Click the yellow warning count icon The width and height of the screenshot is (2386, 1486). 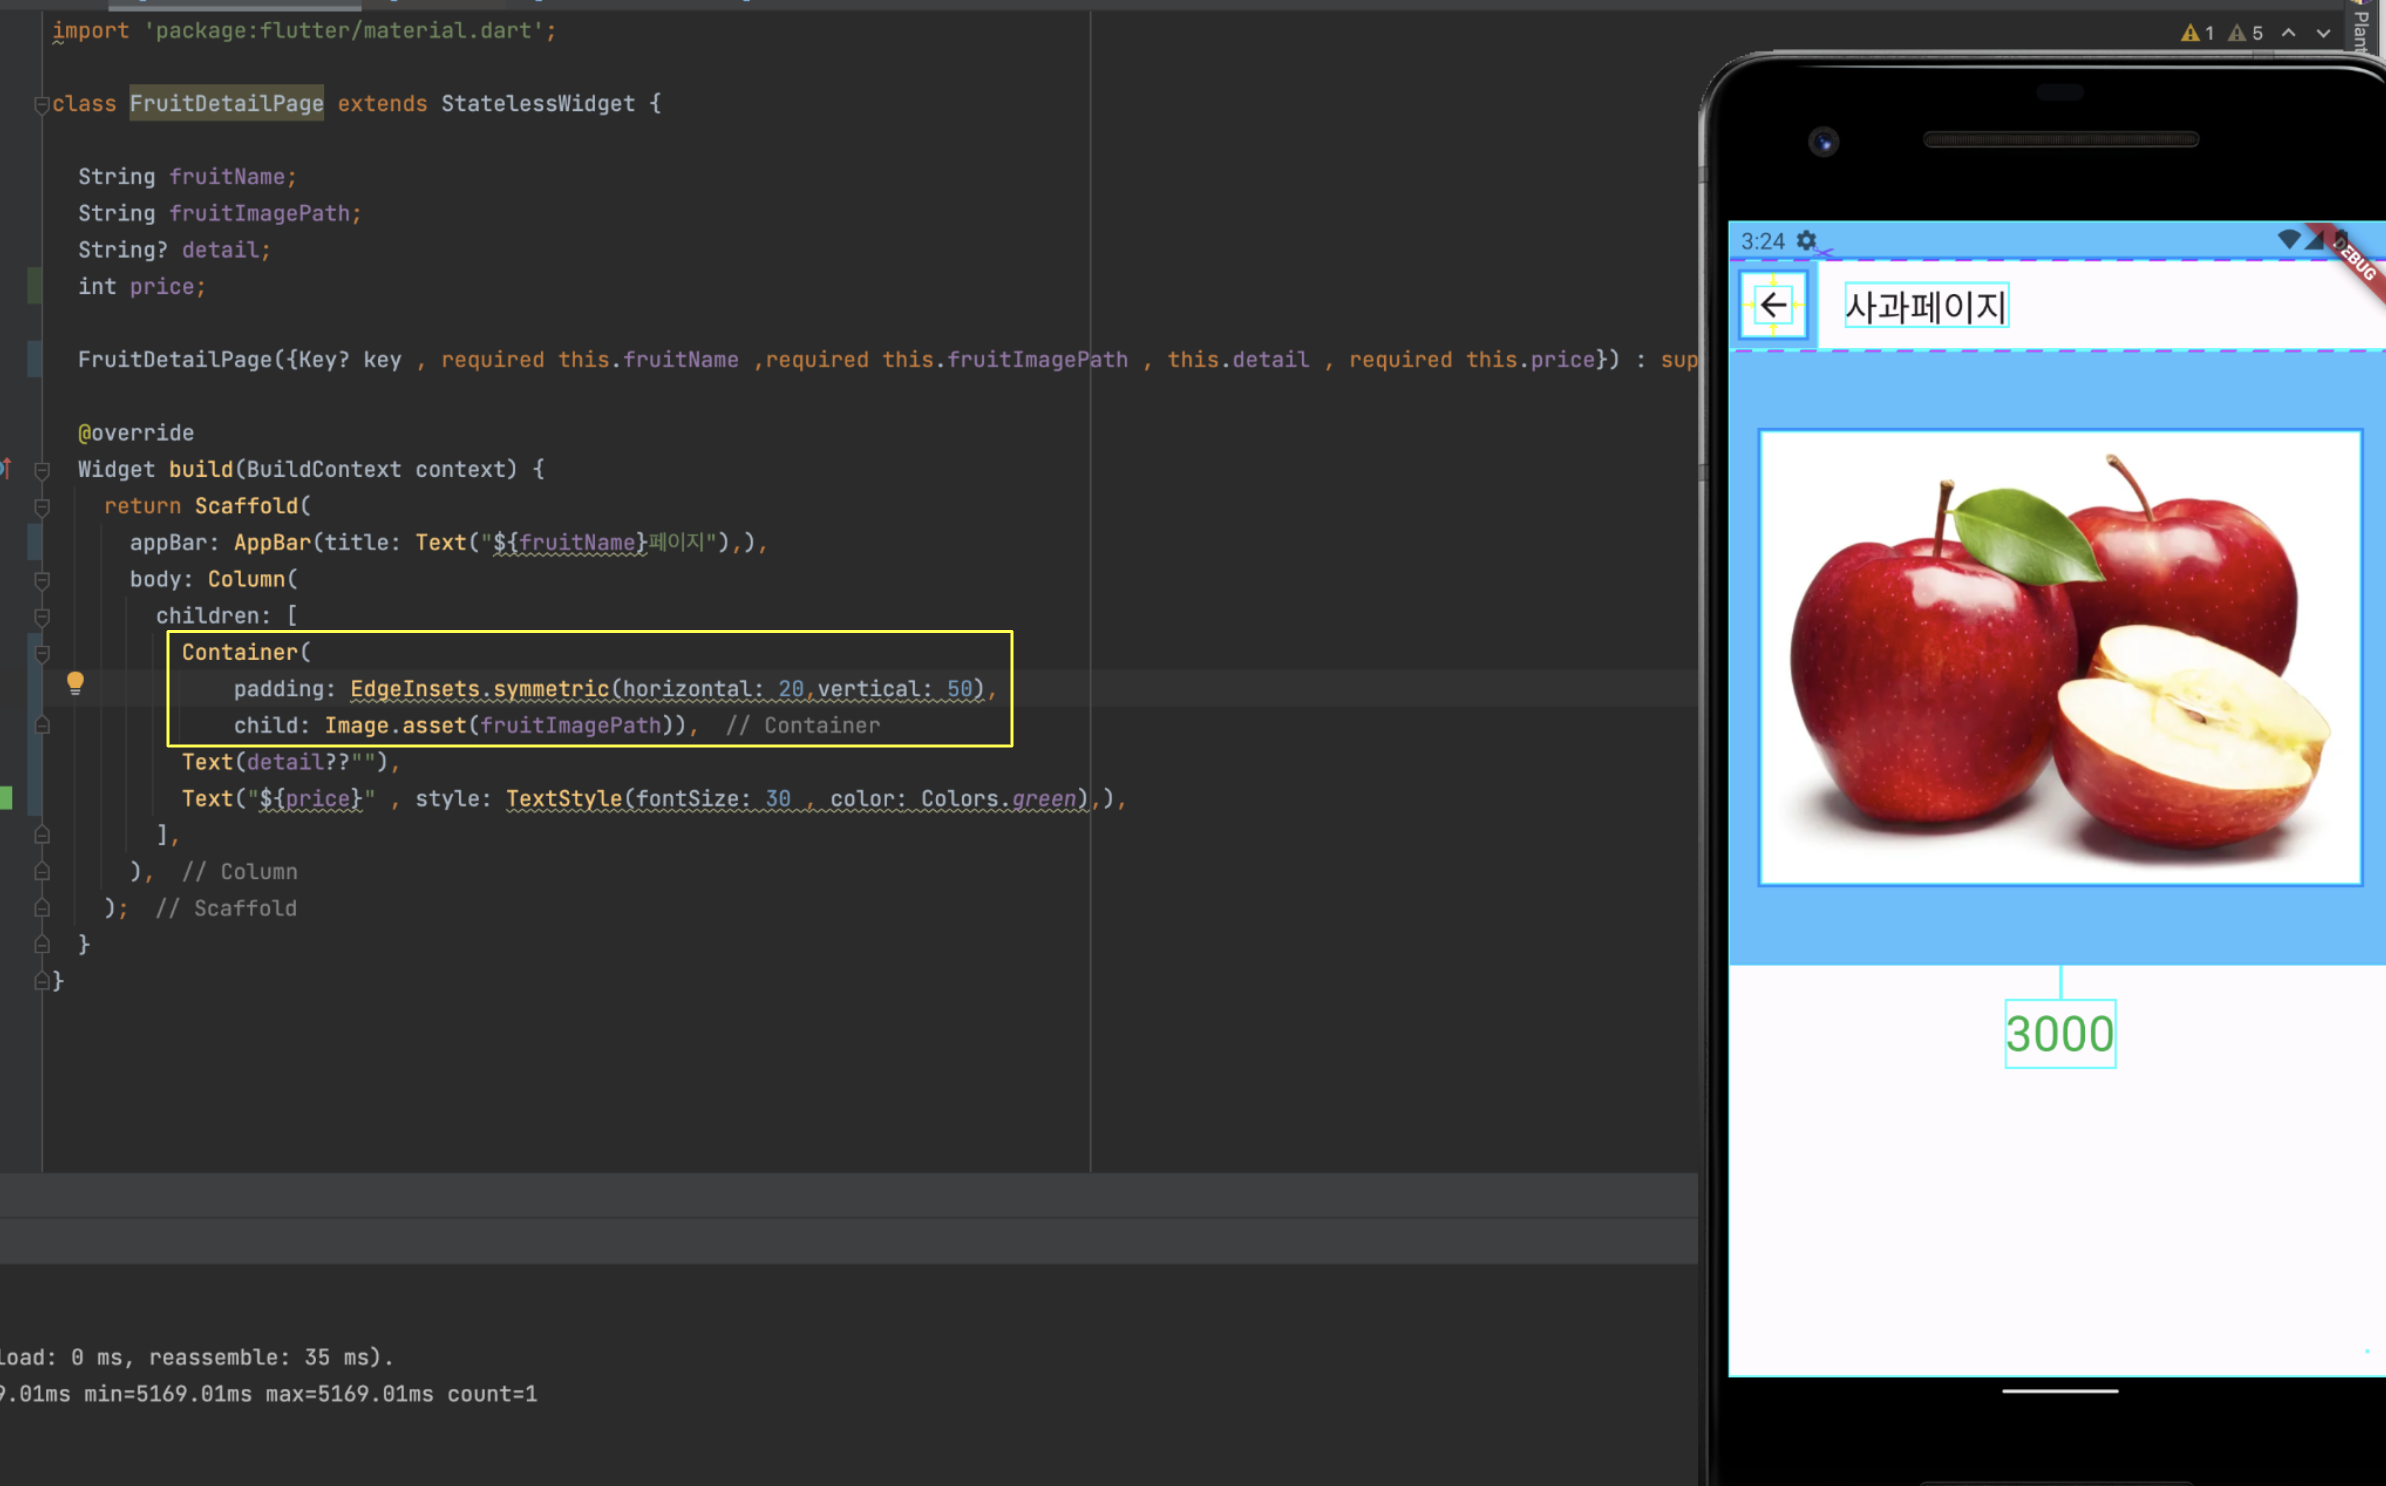click(x=2190, y=33)
